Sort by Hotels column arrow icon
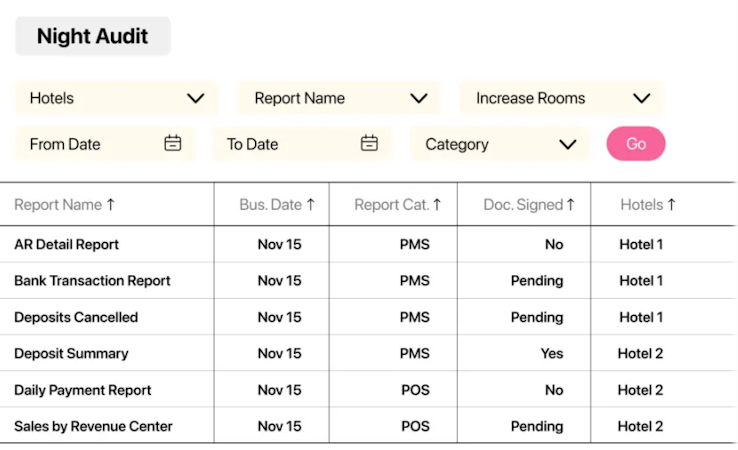Screen dimensions: 738x450 (671, 205)
